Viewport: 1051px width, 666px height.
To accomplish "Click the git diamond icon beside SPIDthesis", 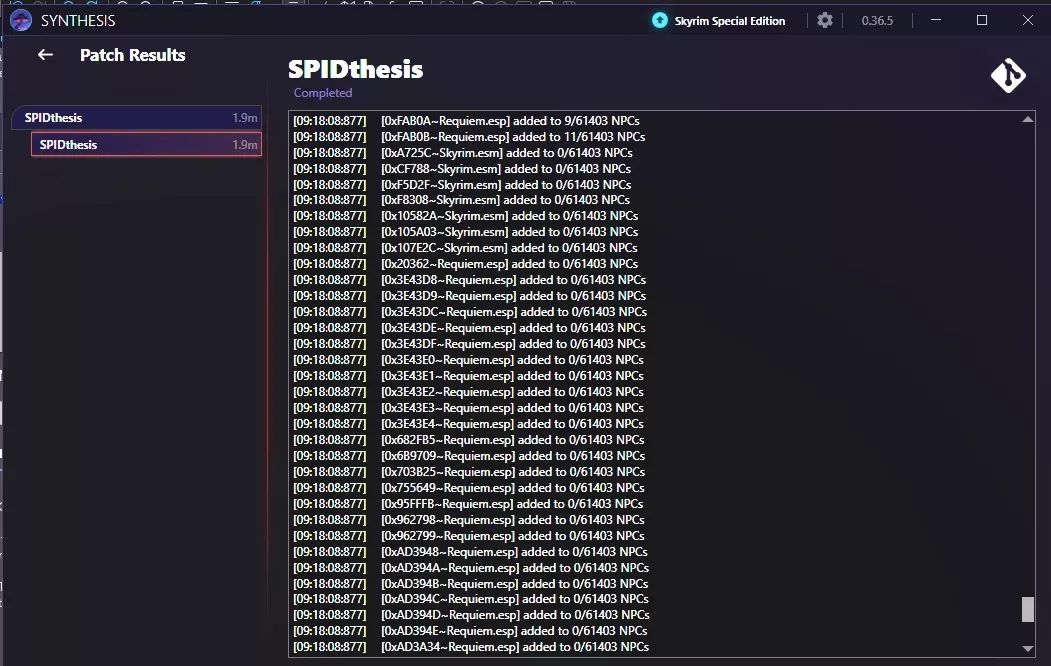I will point(1008,75).
